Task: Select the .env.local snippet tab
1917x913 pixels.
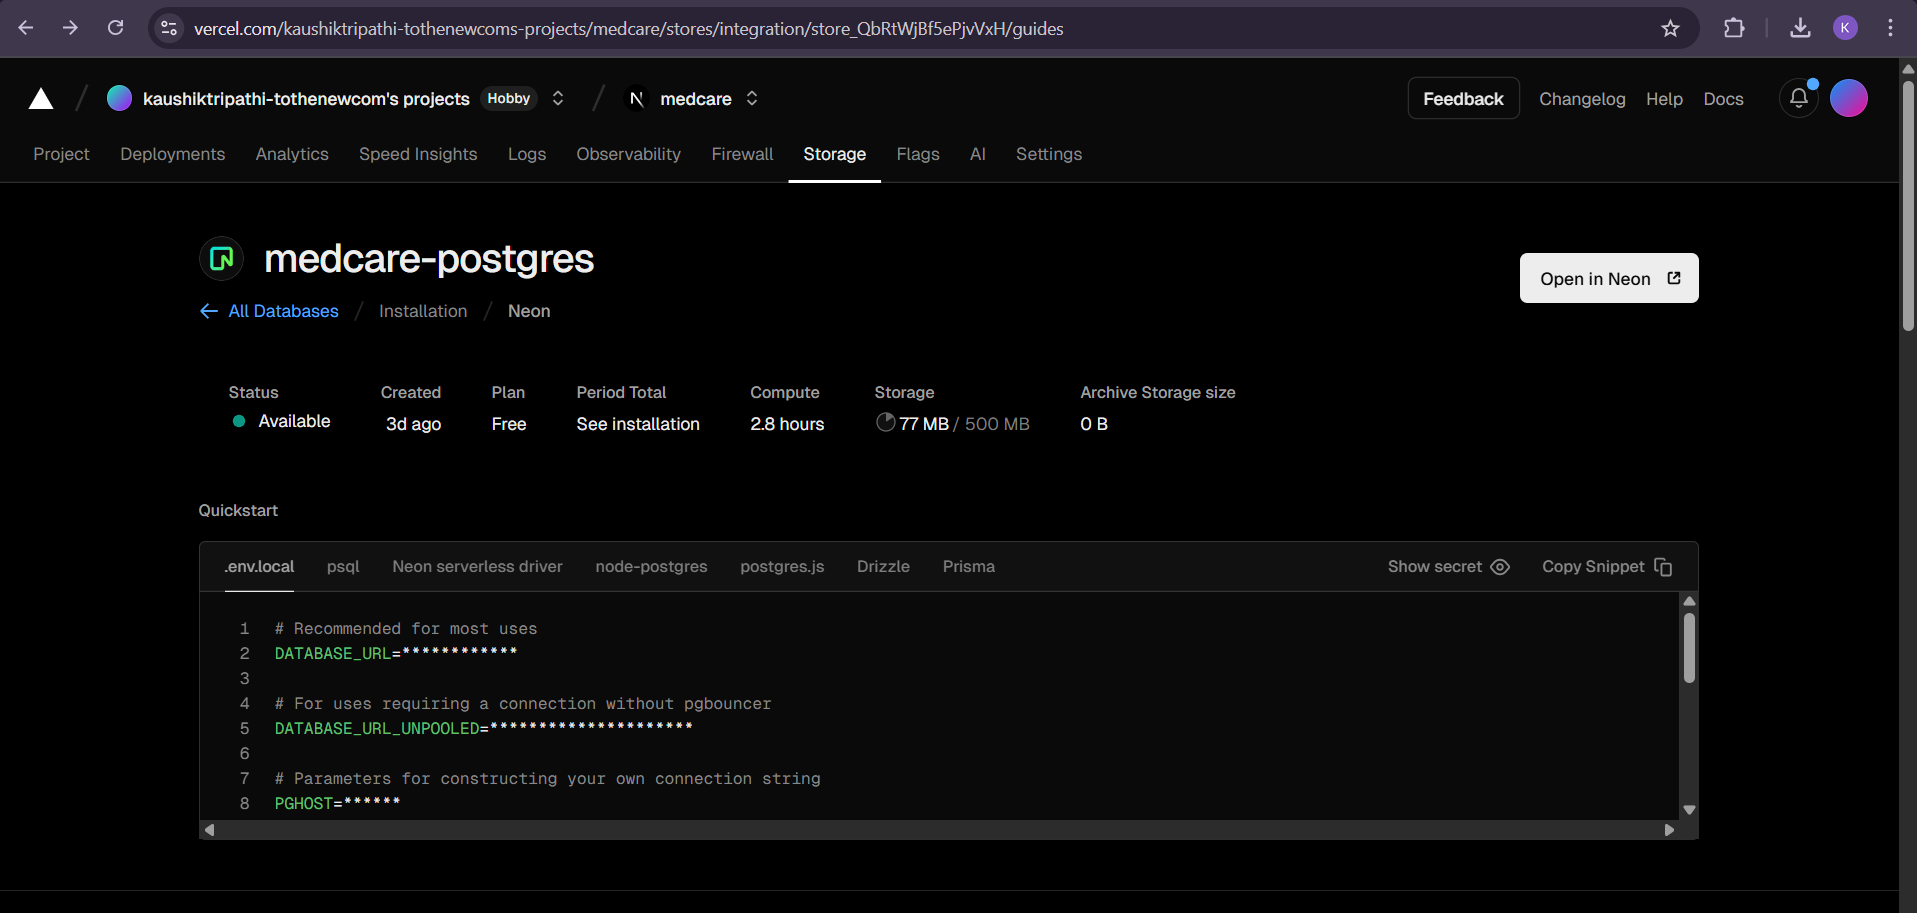Action: pyautogui.click(x=259, y=567)
